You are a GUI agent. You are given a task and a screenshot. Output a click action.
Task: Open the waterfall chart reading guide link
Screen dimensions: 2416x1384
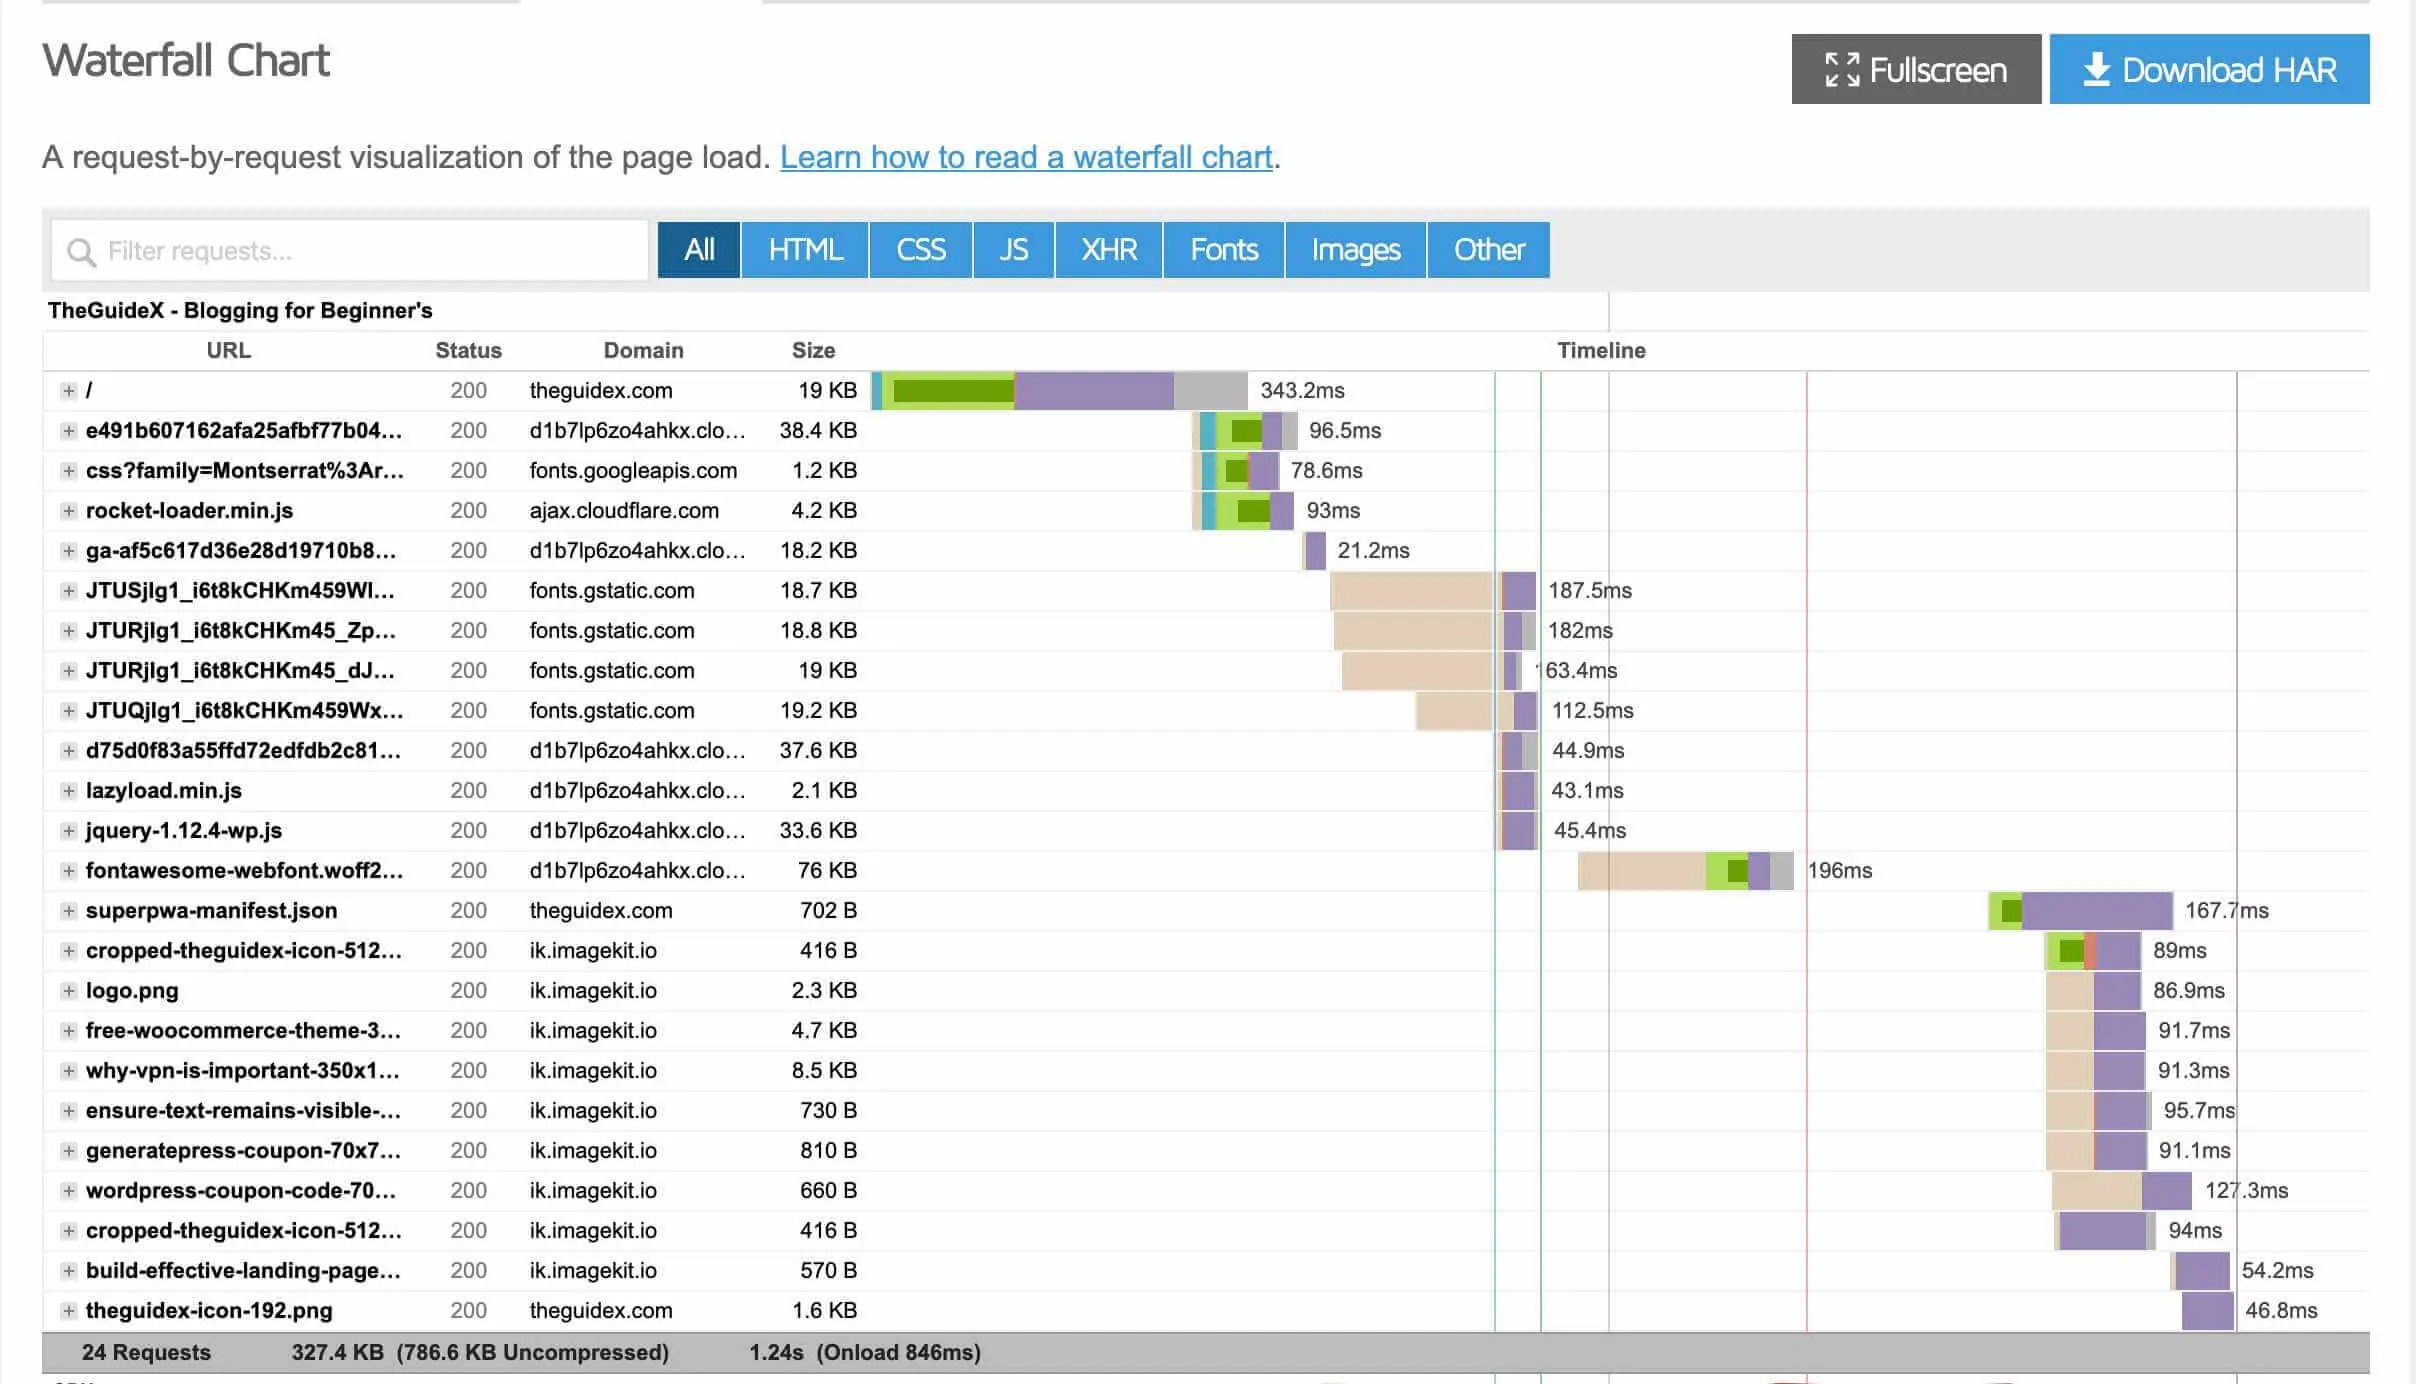[1027, 157]
